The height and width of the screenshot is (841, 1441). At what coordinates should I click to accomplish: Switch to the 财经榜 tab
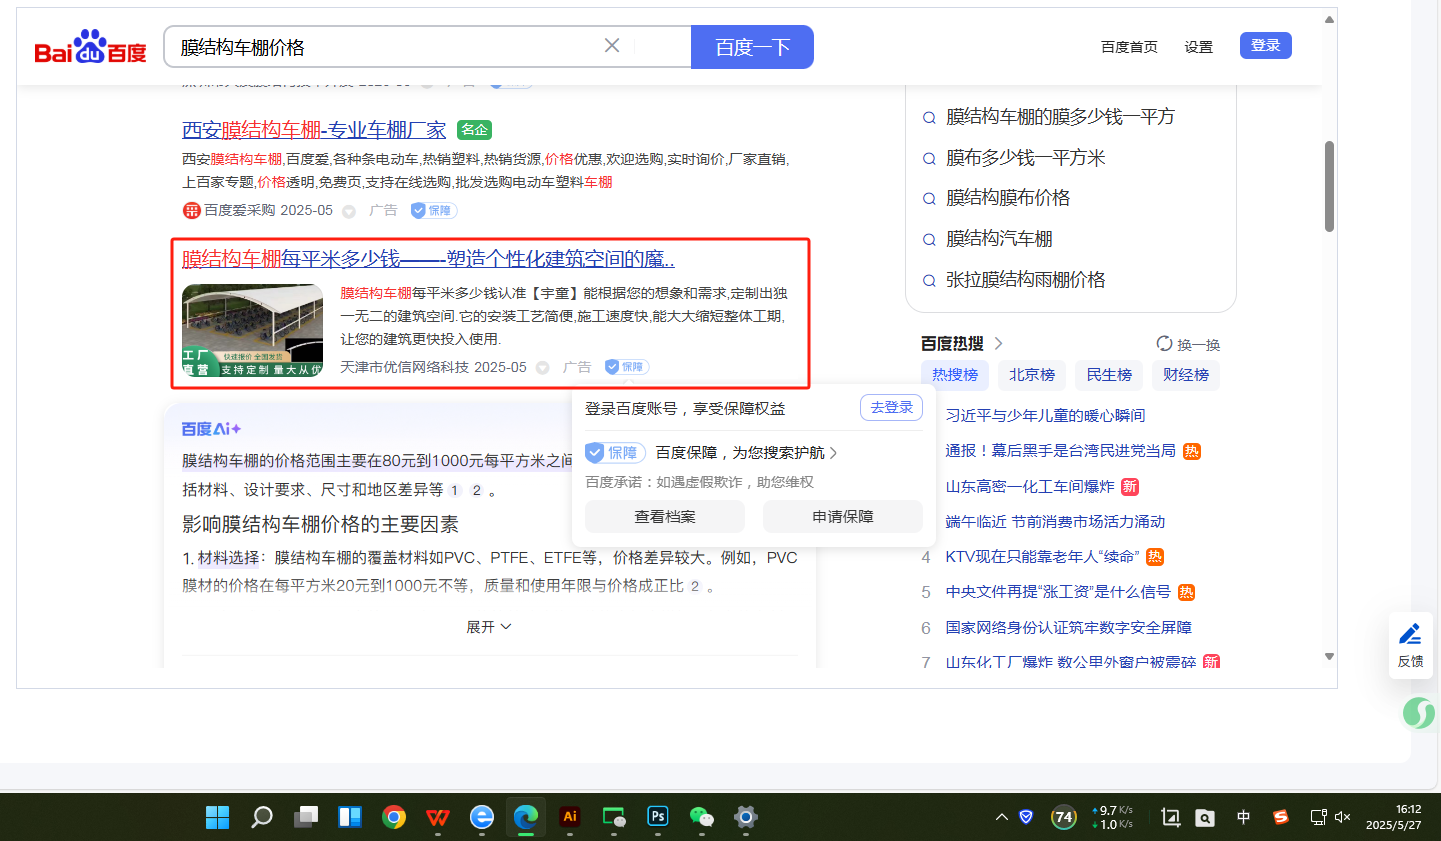(1185, 375)
